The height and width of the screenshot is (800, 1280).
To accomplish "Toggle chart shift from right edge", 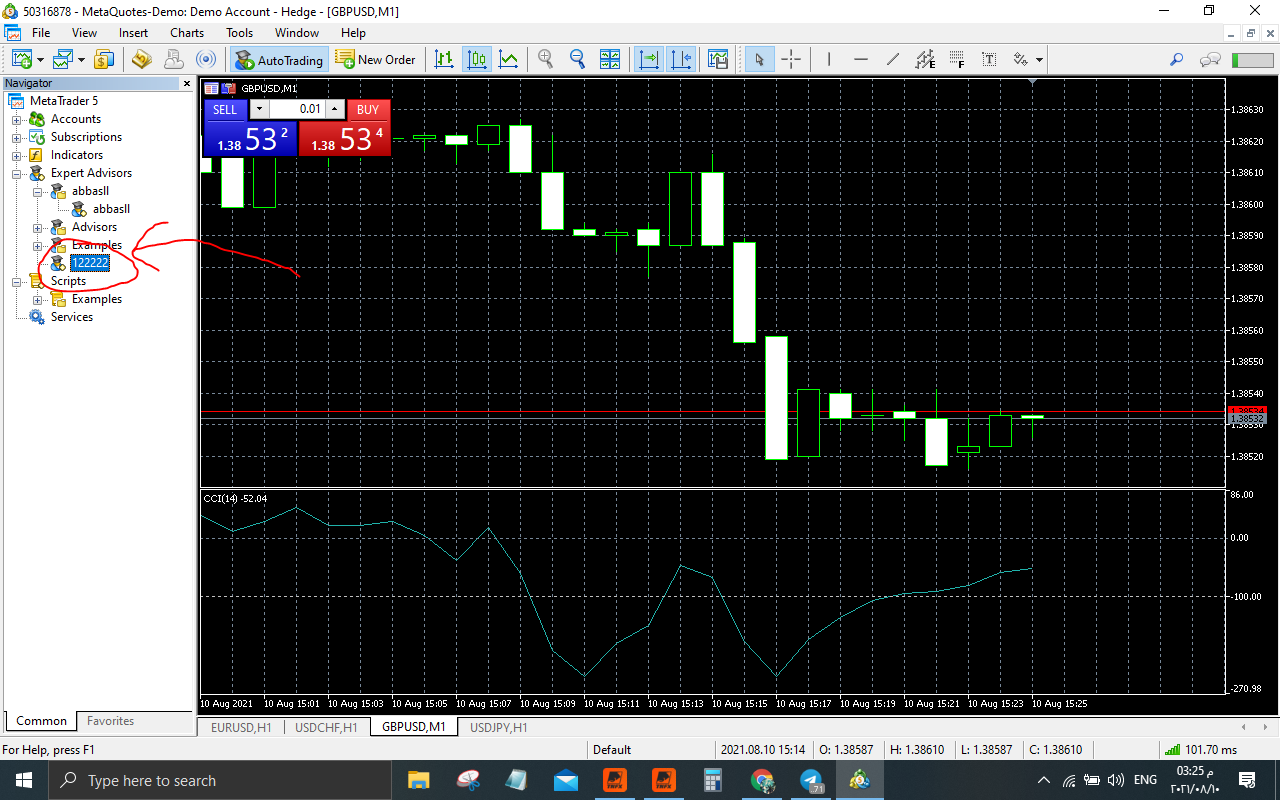I will (x=681, y=60).
